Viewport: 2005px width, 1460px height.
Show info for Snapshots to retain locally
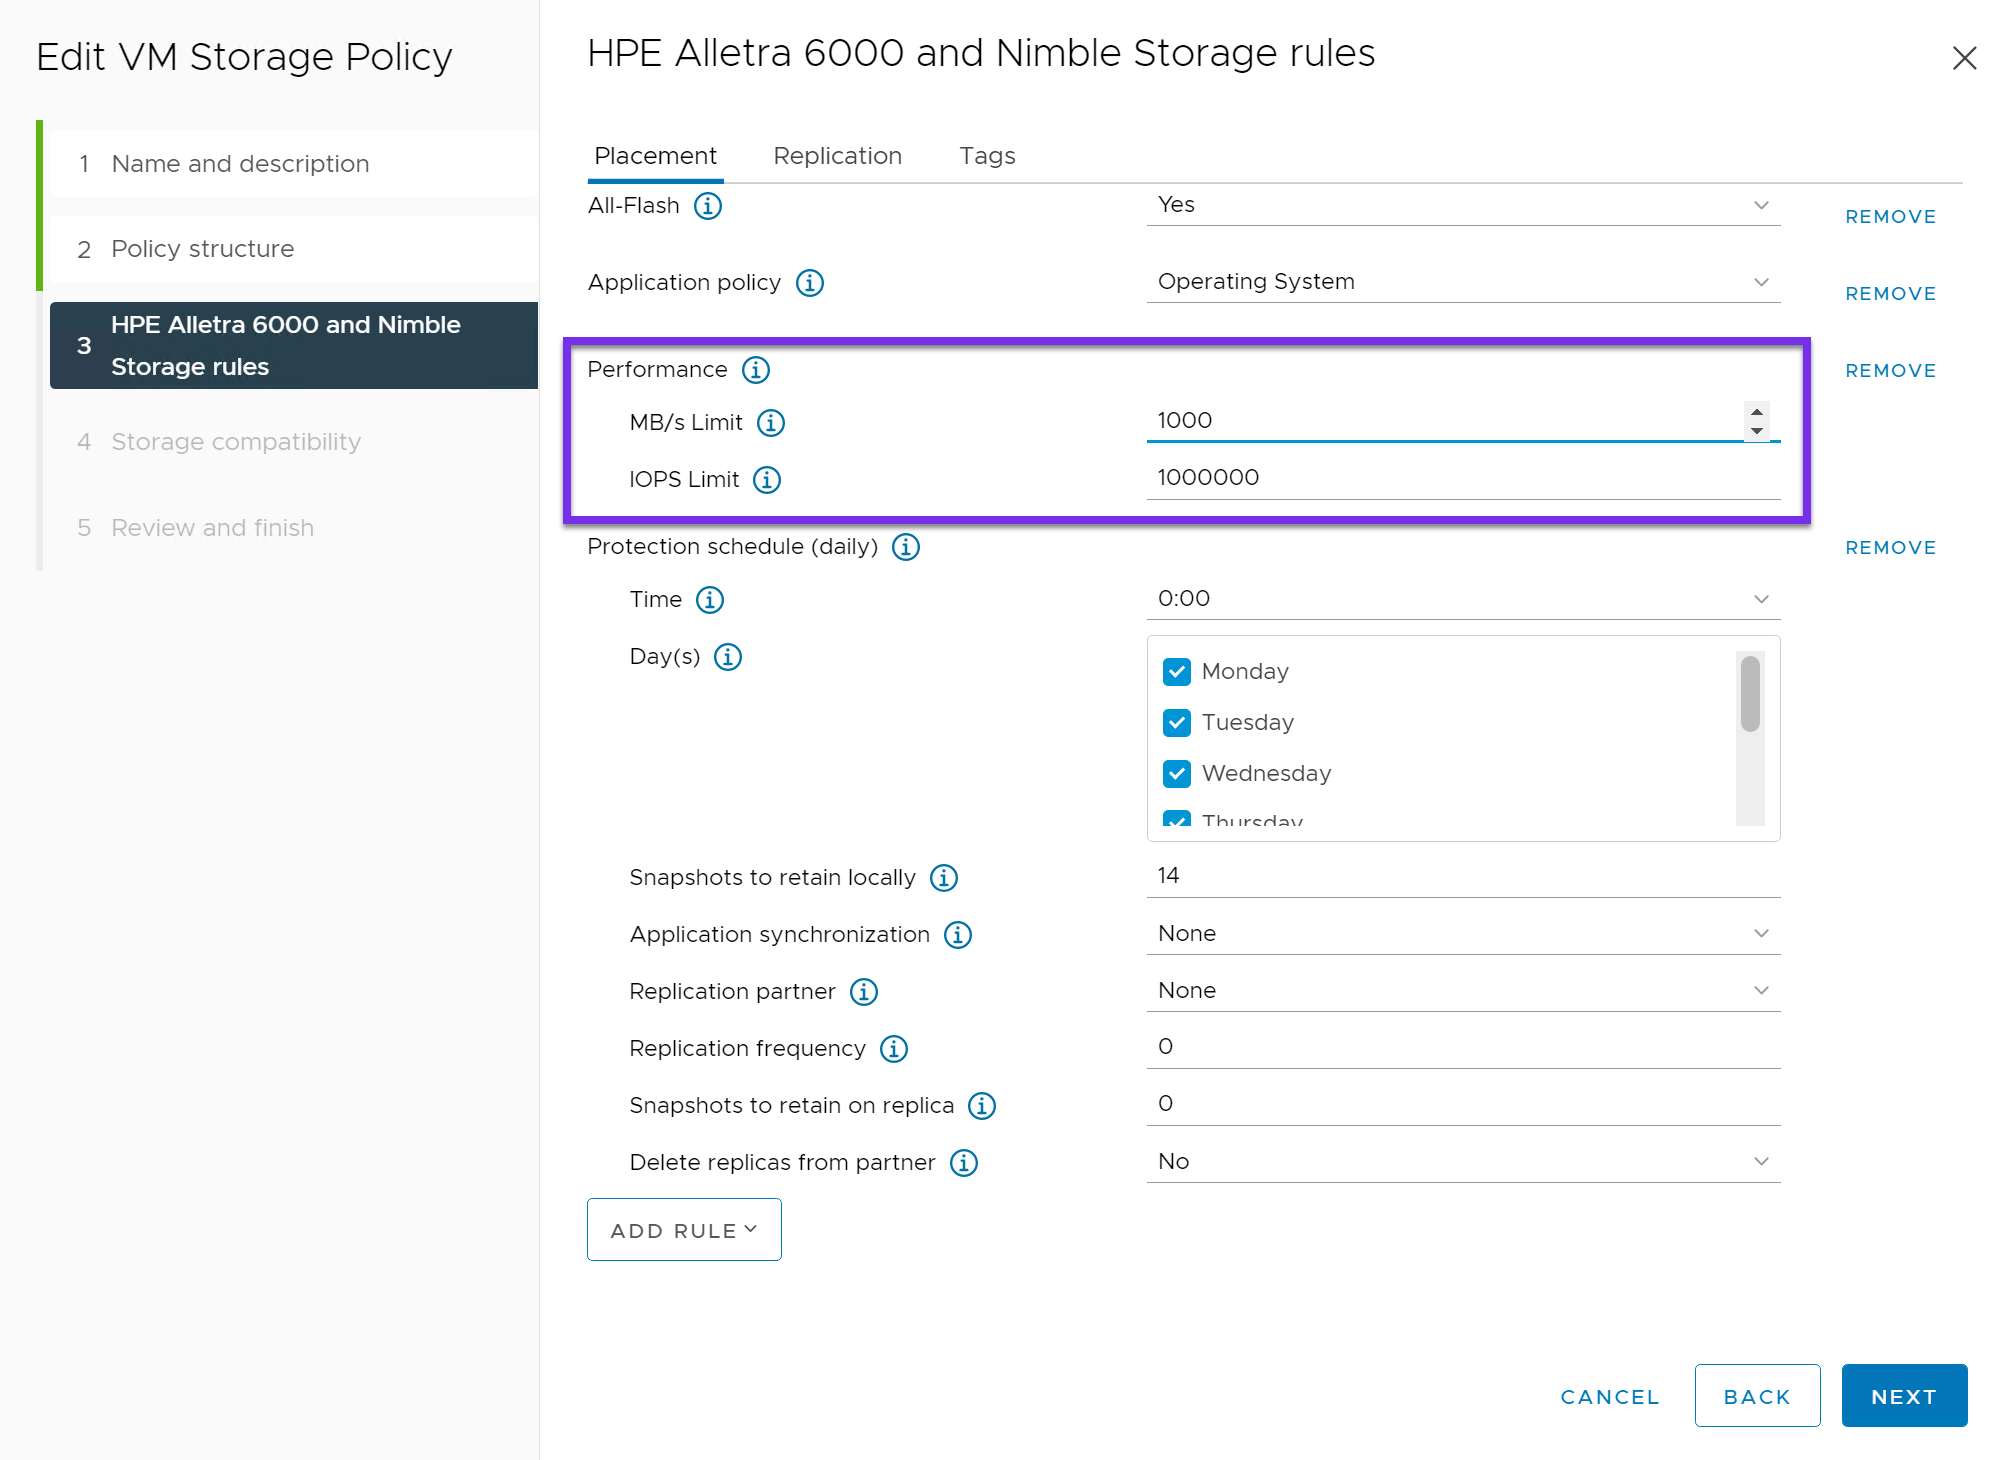943,878
